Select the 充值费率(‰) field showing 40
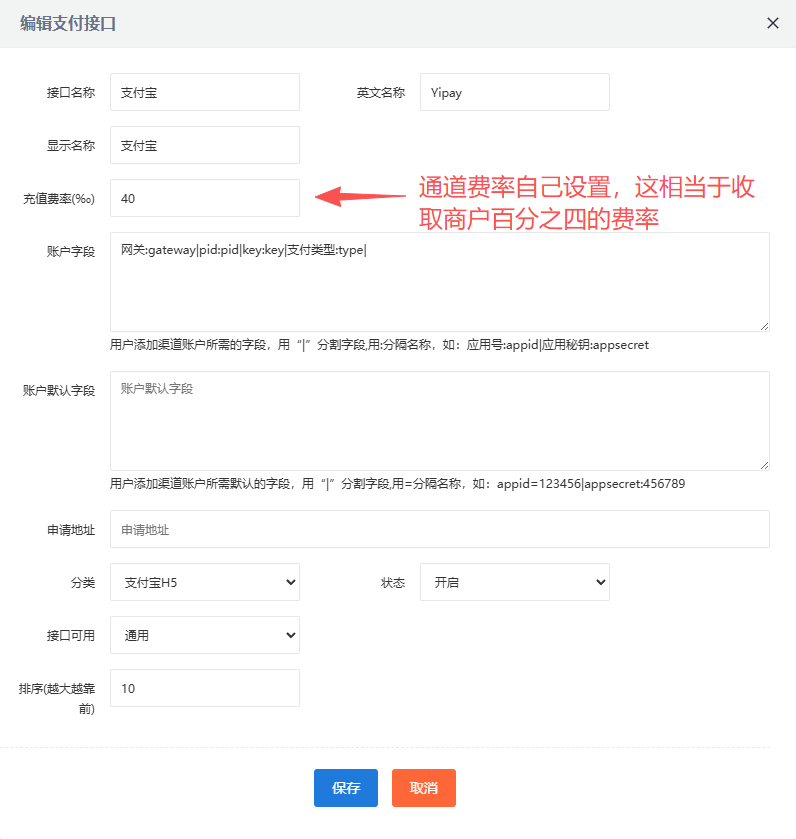Image resolution: width=796 pixels, height=839 pixels. click(204, 198)
